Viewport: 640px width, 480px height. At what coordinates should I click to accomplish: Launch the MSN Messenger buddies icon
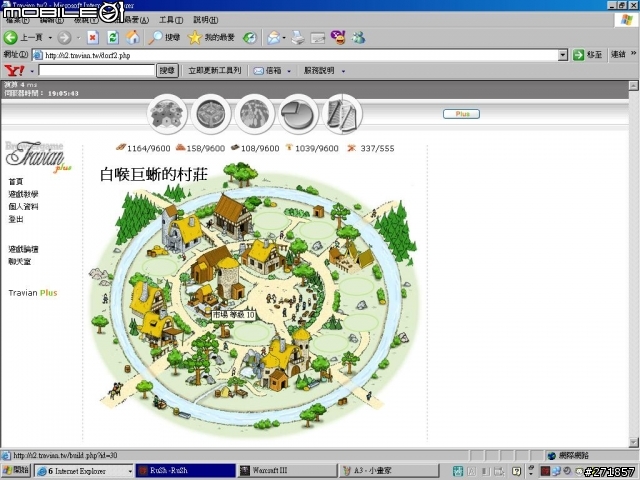359,38
